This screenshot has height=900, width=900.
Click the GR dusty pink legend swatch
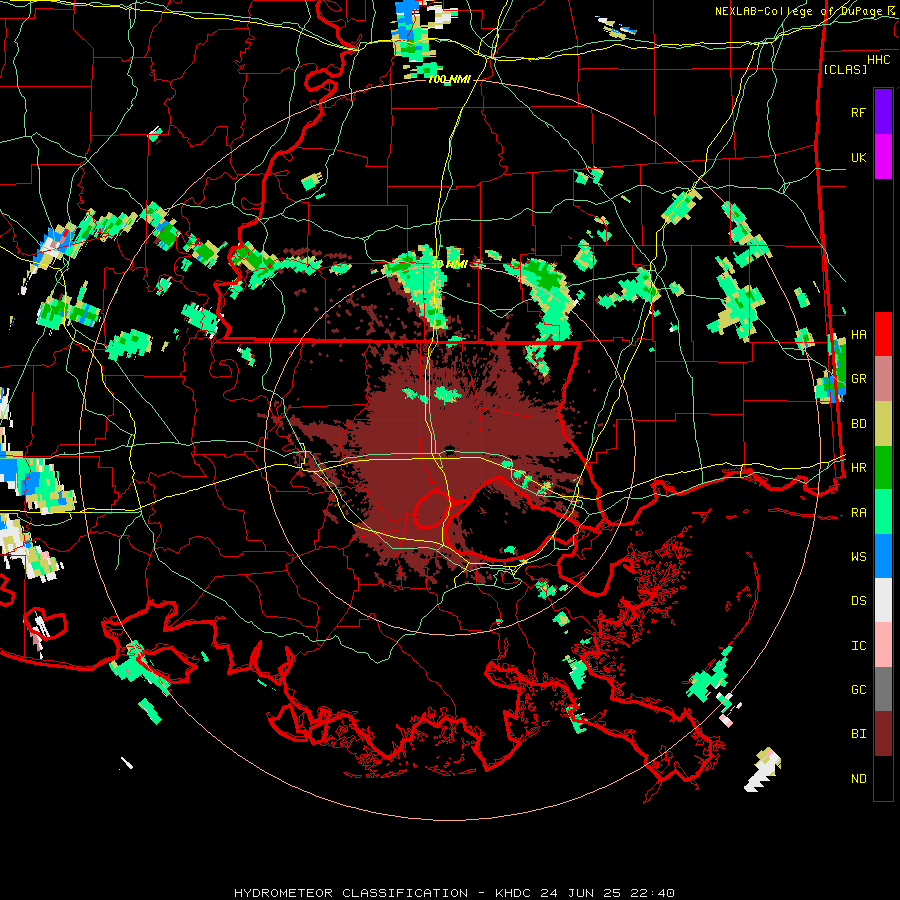coord(883,379)
